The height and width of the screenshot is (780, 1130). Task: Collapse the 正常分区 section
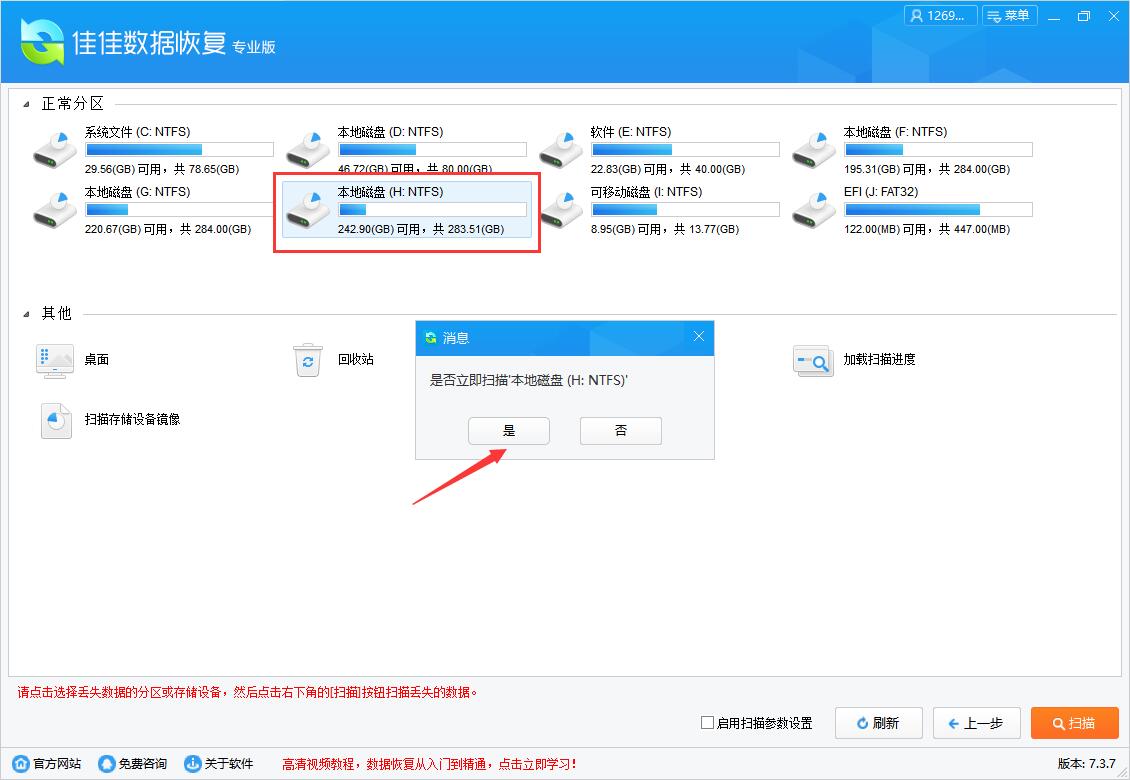coord(28,103)
